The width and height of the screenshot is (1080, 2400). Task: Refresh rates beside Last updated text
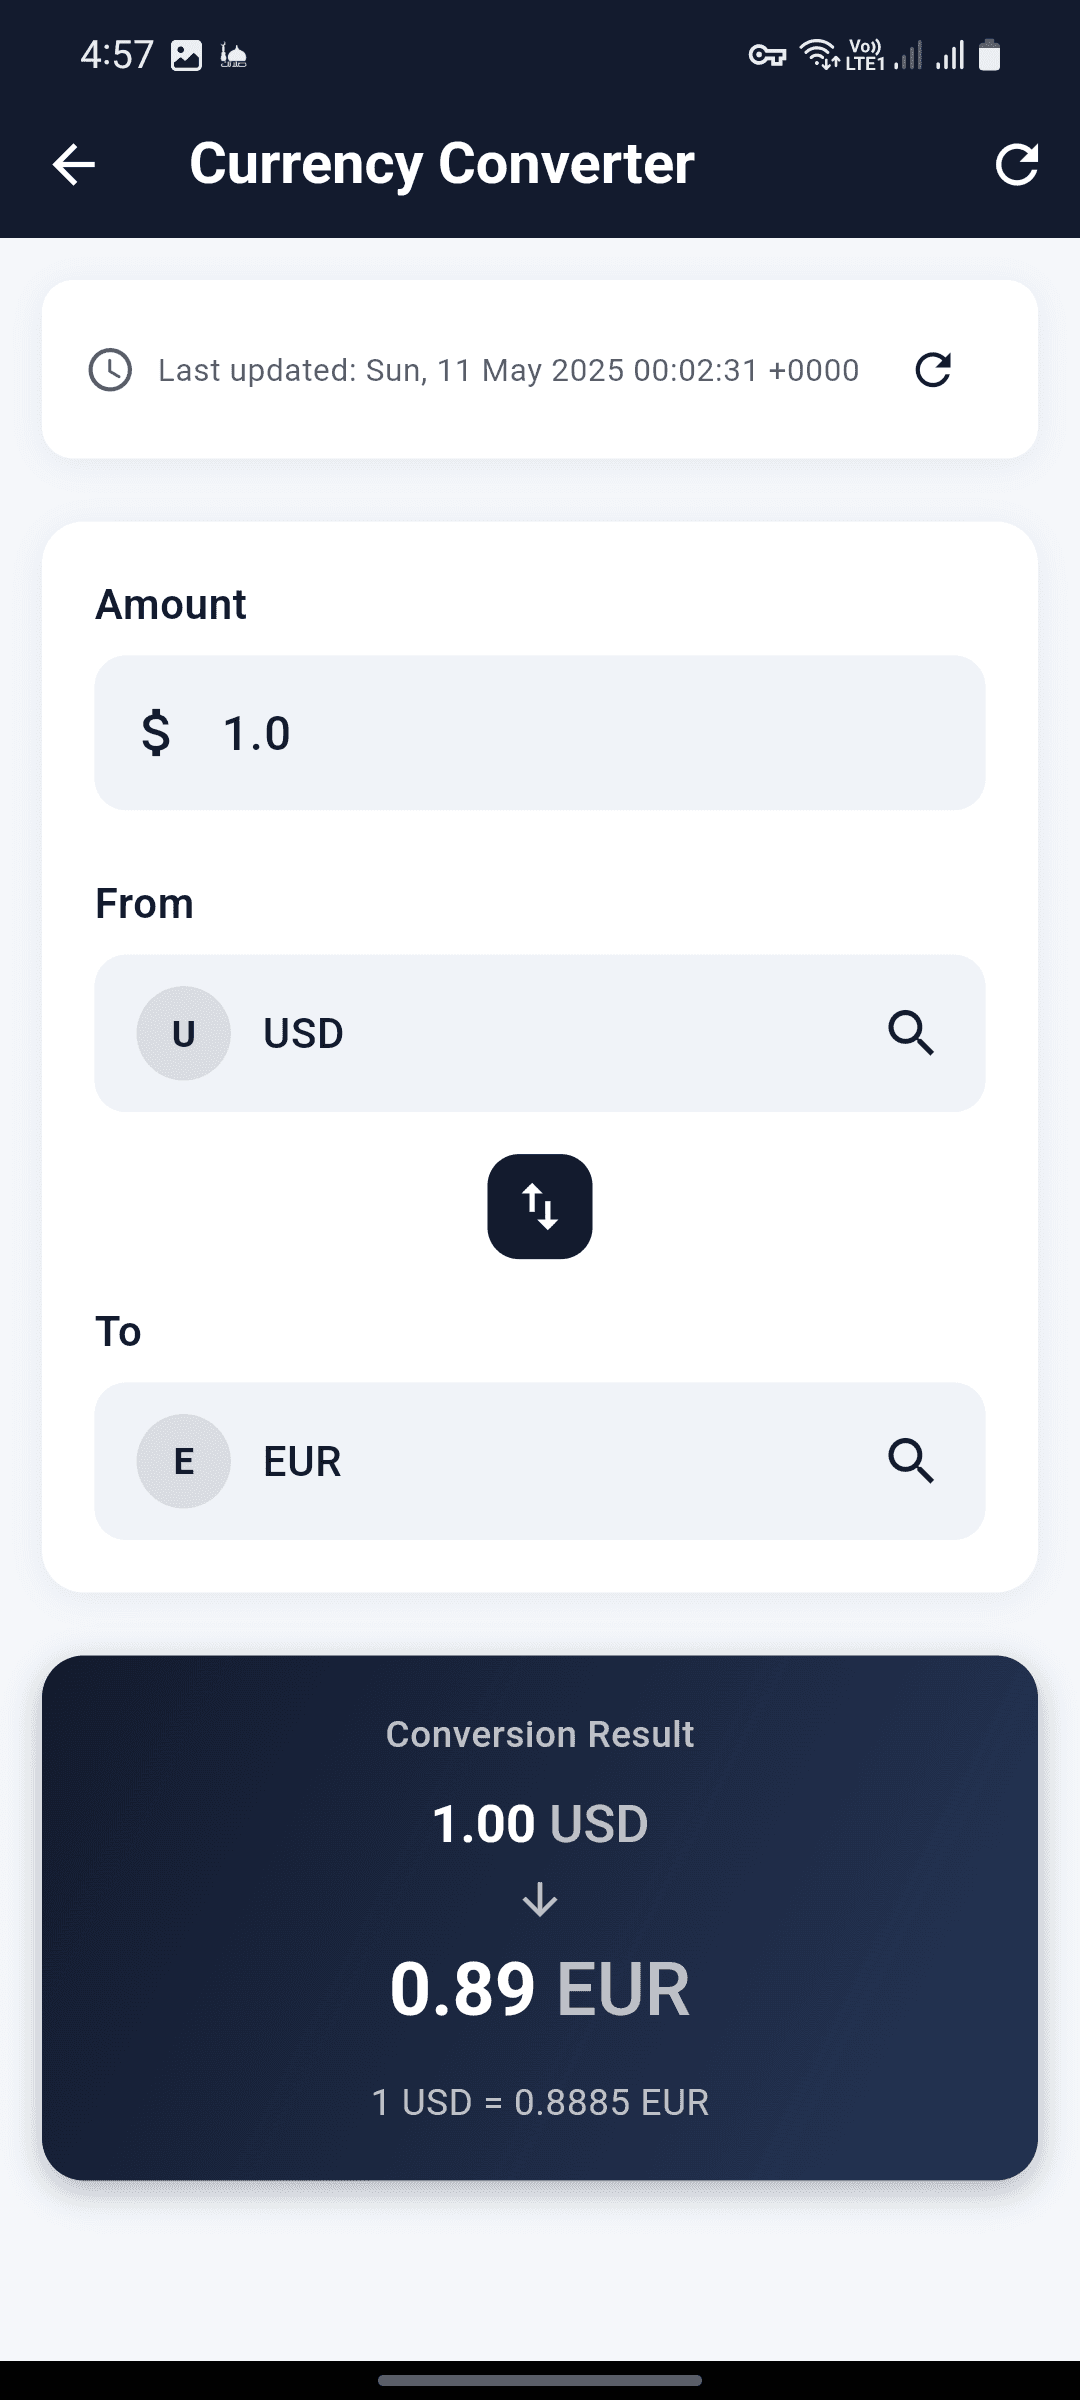(x=933, y=370)
